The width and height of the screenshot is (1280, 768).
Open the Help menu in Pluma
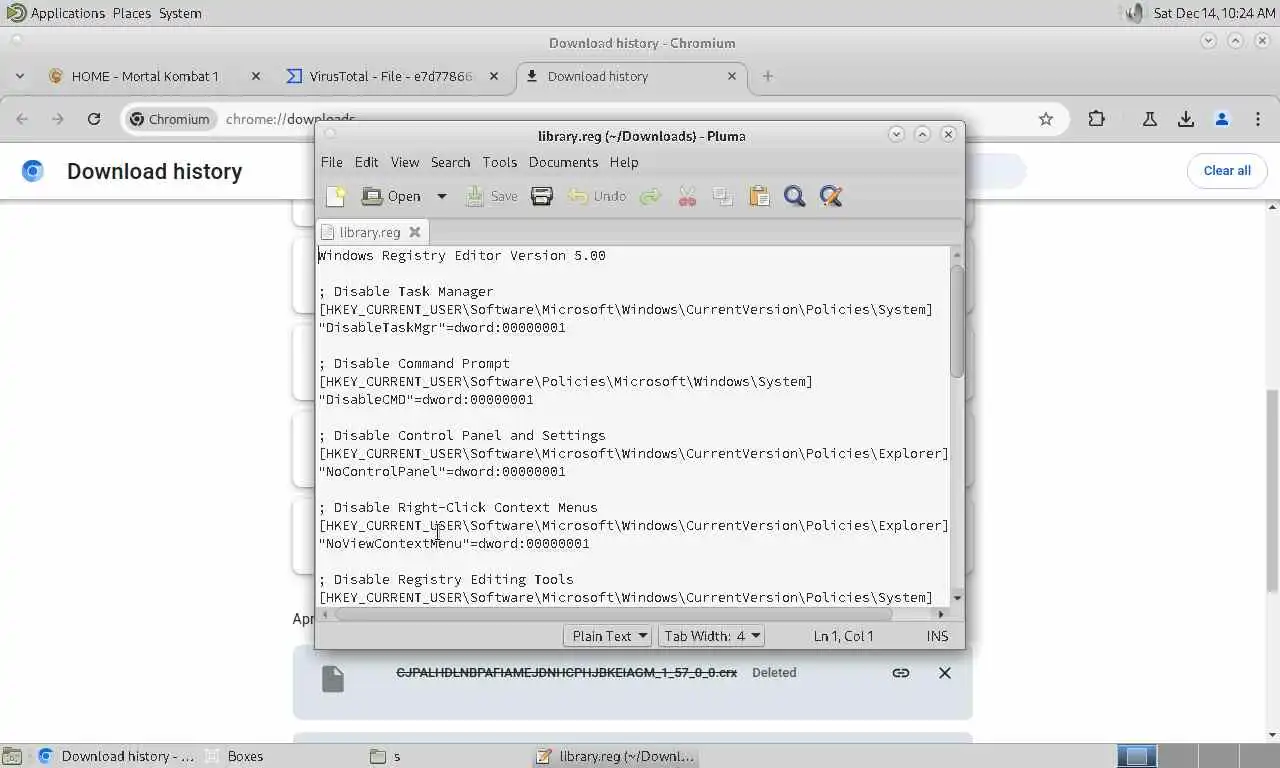(624, 162)
